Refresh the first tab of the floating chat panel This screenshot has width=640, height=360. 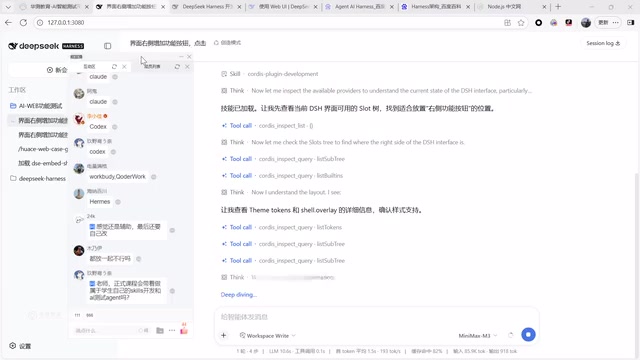point(114,67)
